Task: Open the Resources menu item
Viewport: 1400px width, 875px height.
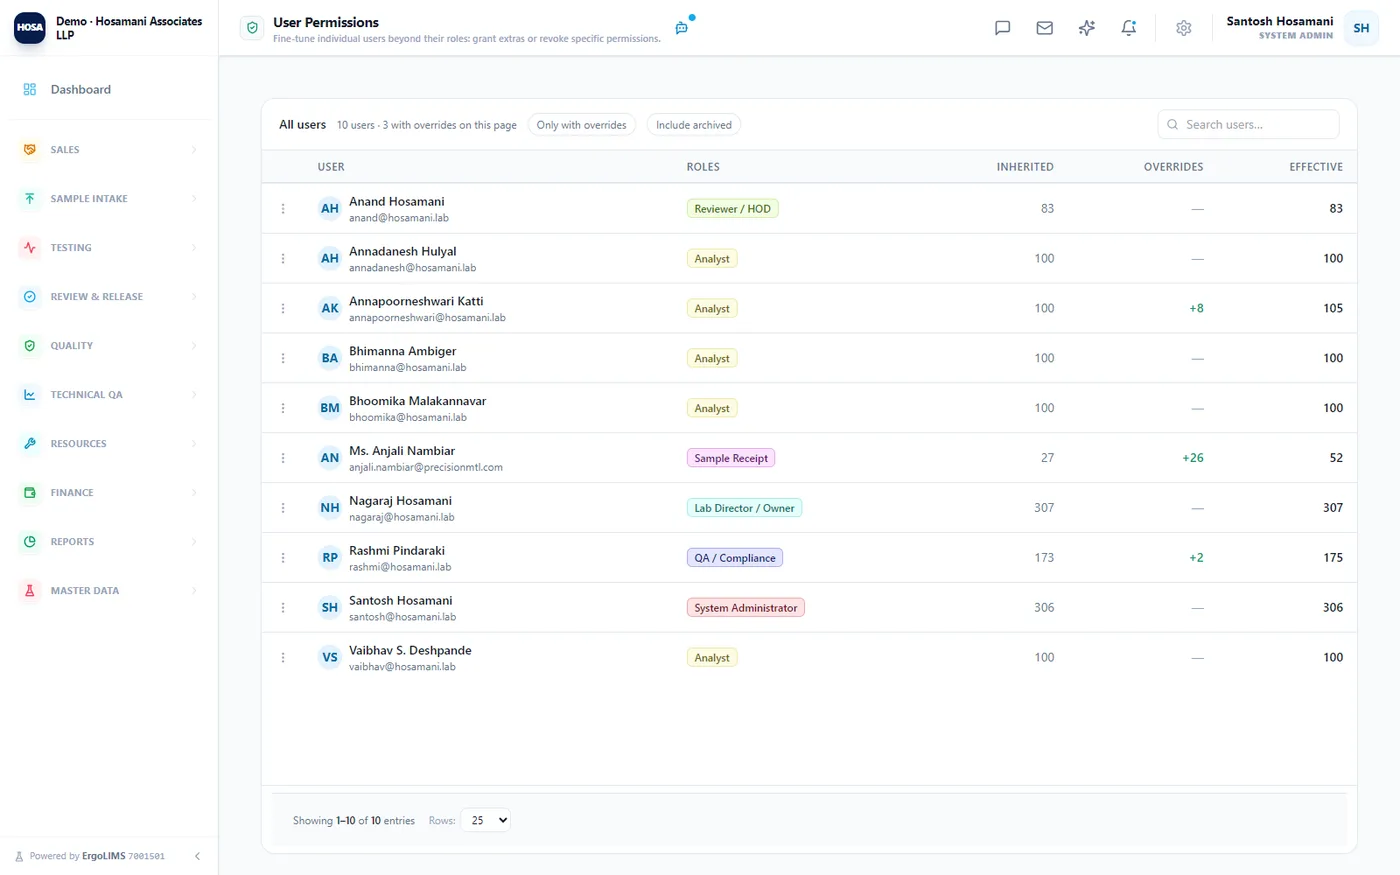Action: 109,443
